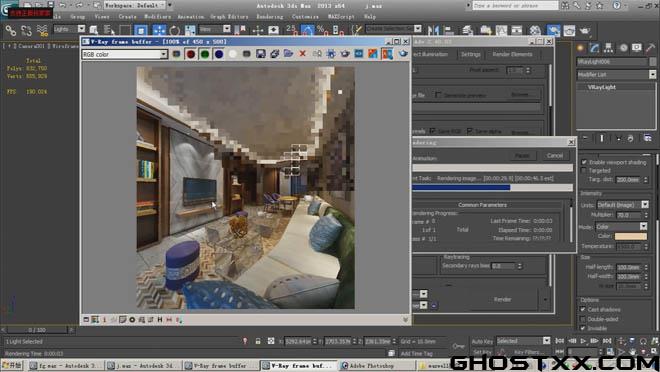Switch to Settings tab in render setup

[x=471, y=54]
